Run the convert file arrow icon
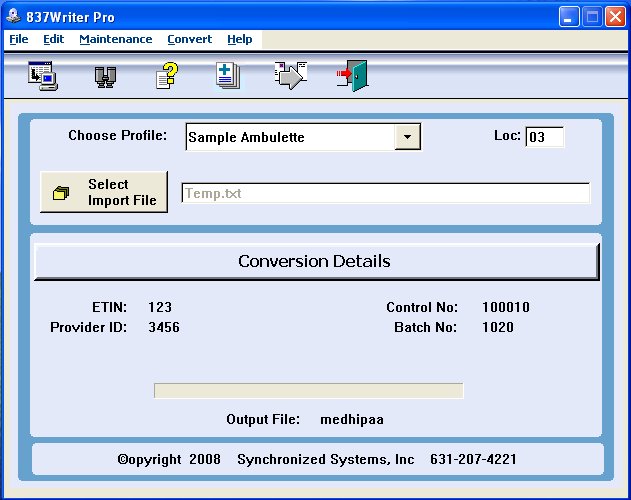This screenshot has height=500, width=631. pyautogui.click(x=291, y=75)
